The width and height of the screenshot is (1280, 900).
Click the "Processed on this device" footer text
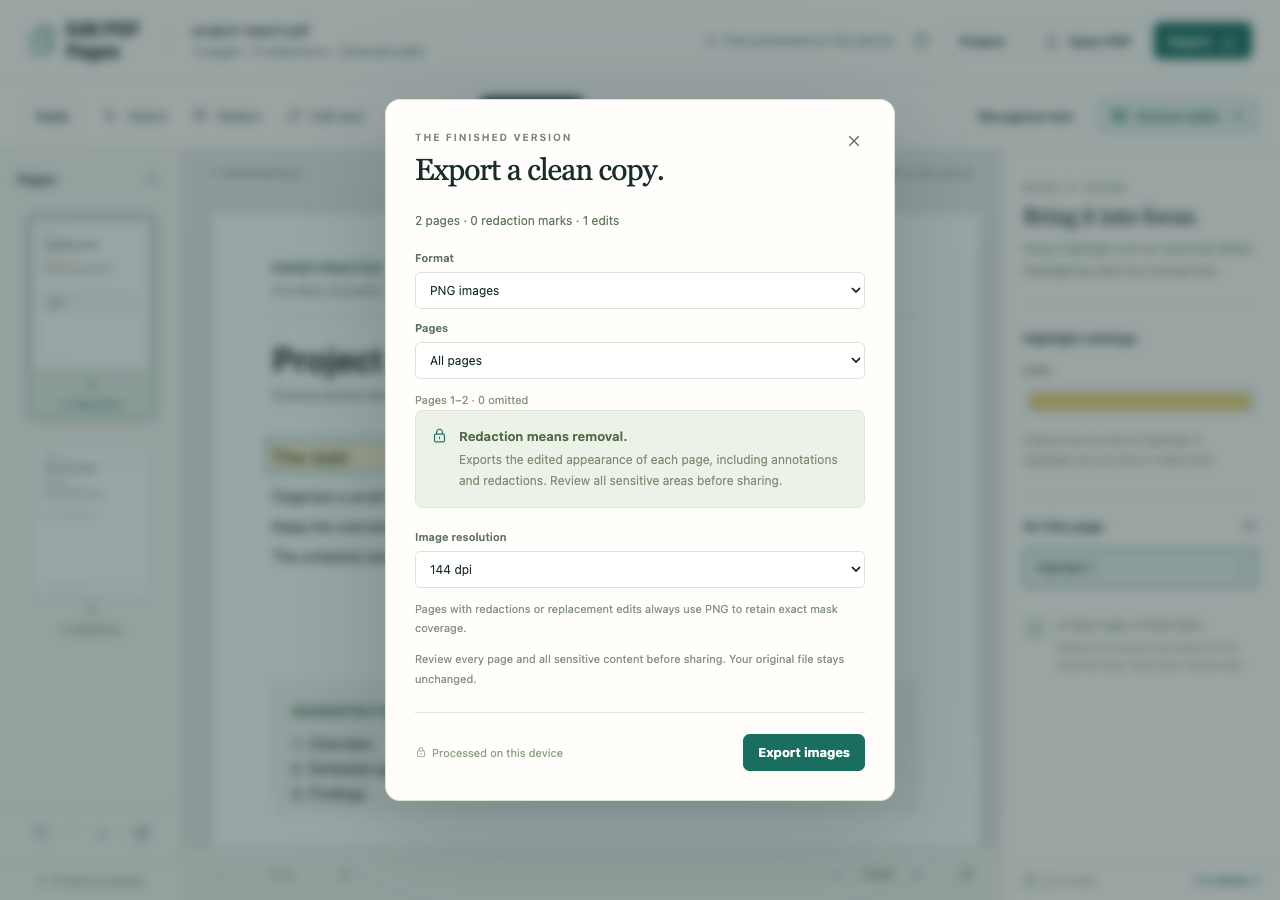pyautogui.click(x=497, y=753)
